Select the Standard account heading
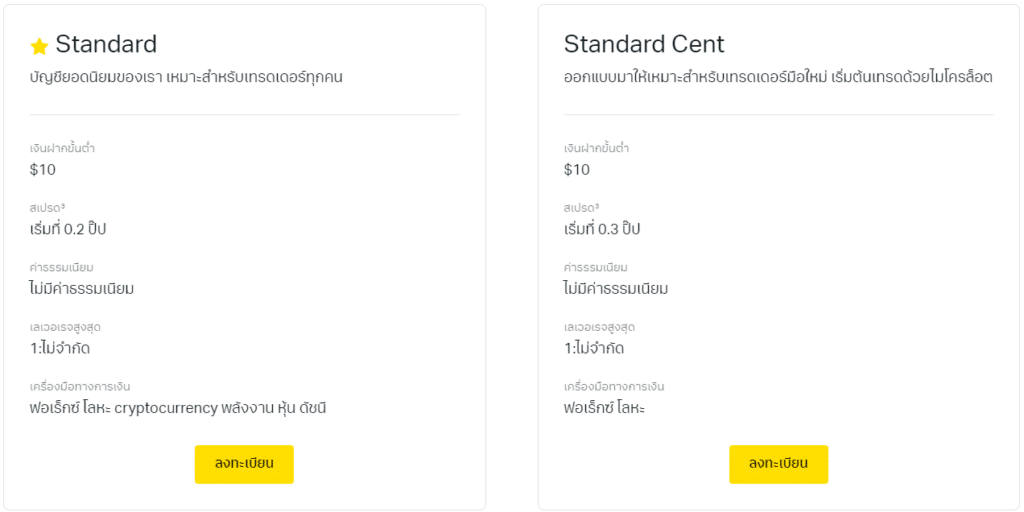This screenshot has height=512, width=1024. 106,44
